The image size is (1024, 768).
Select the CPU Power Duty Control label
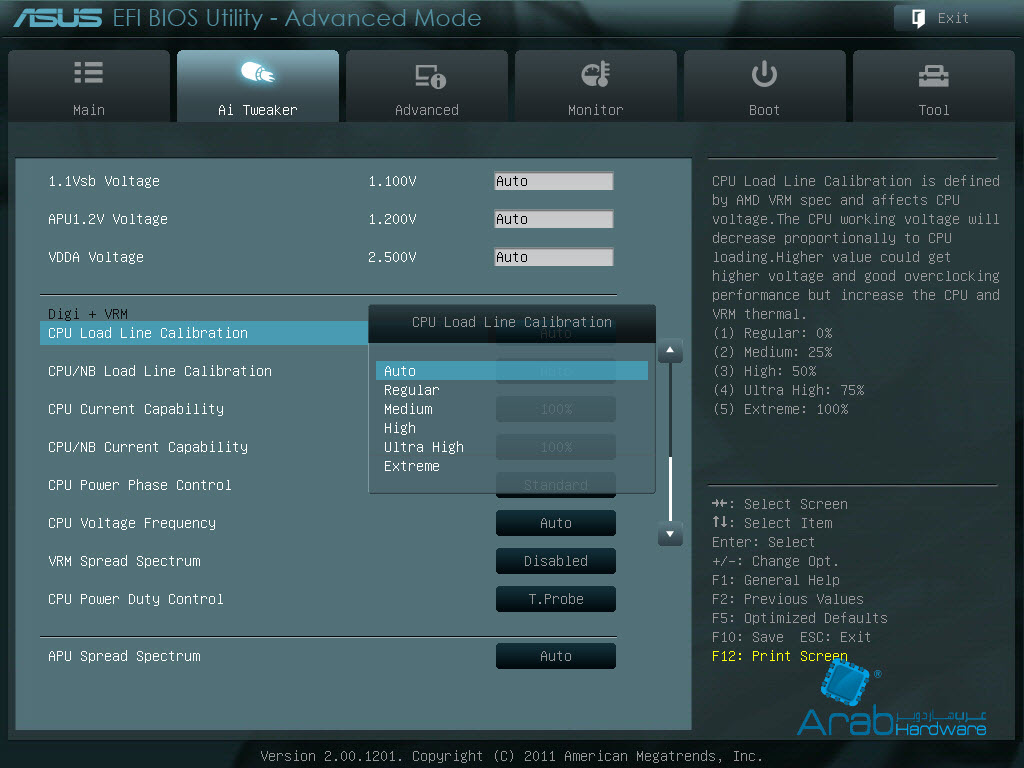tap(136, 599)
